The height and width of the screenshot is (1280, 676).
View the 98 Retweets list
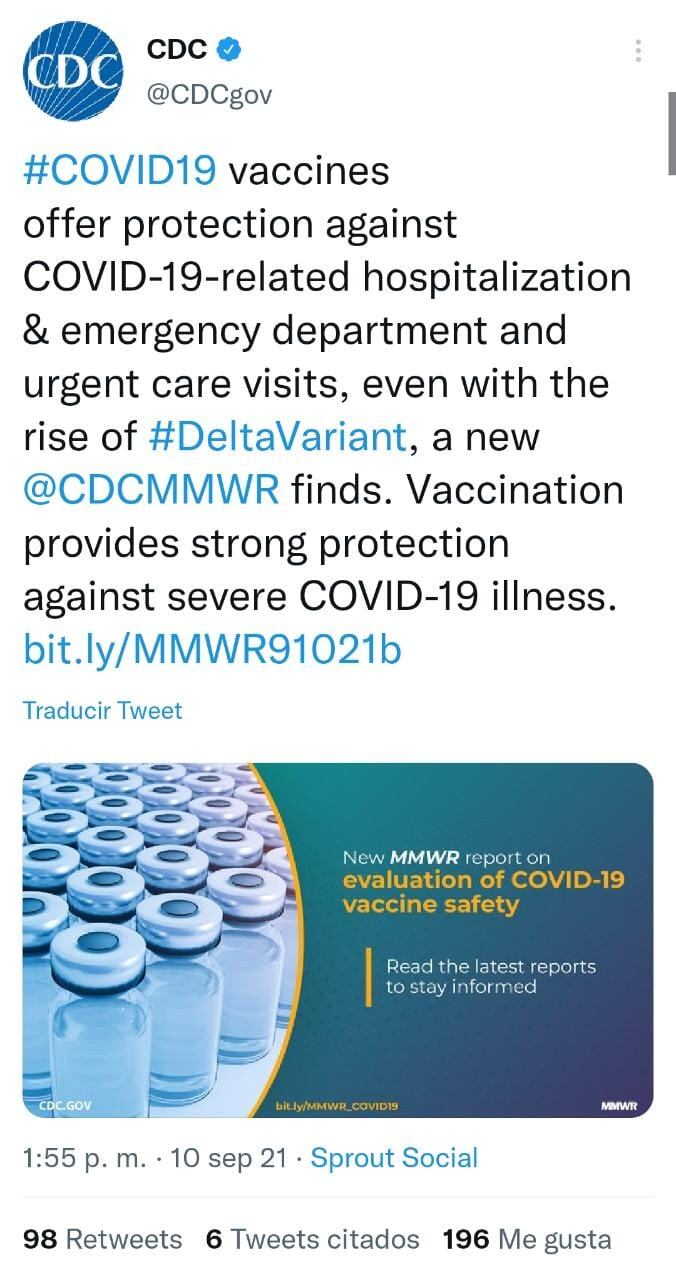102,1240
